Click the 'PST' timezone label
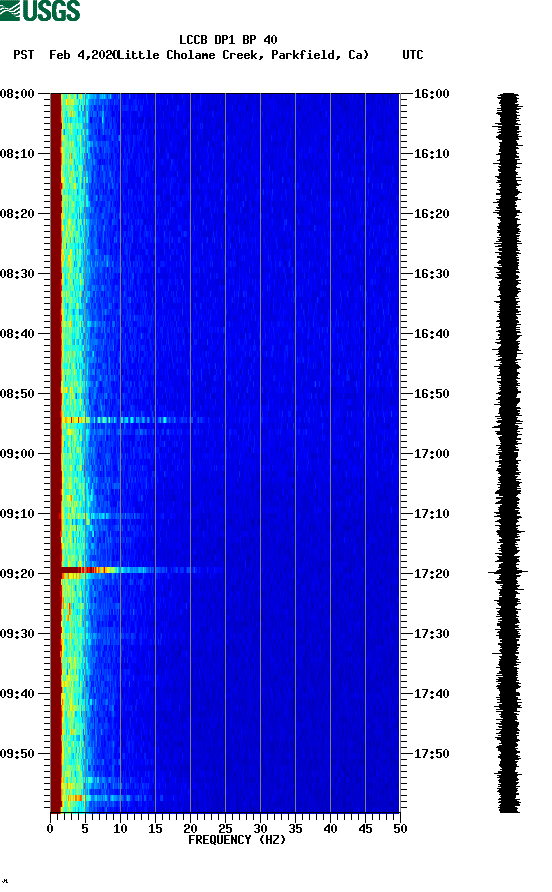Viewport: 552px width, 892px height. (24, 55)
